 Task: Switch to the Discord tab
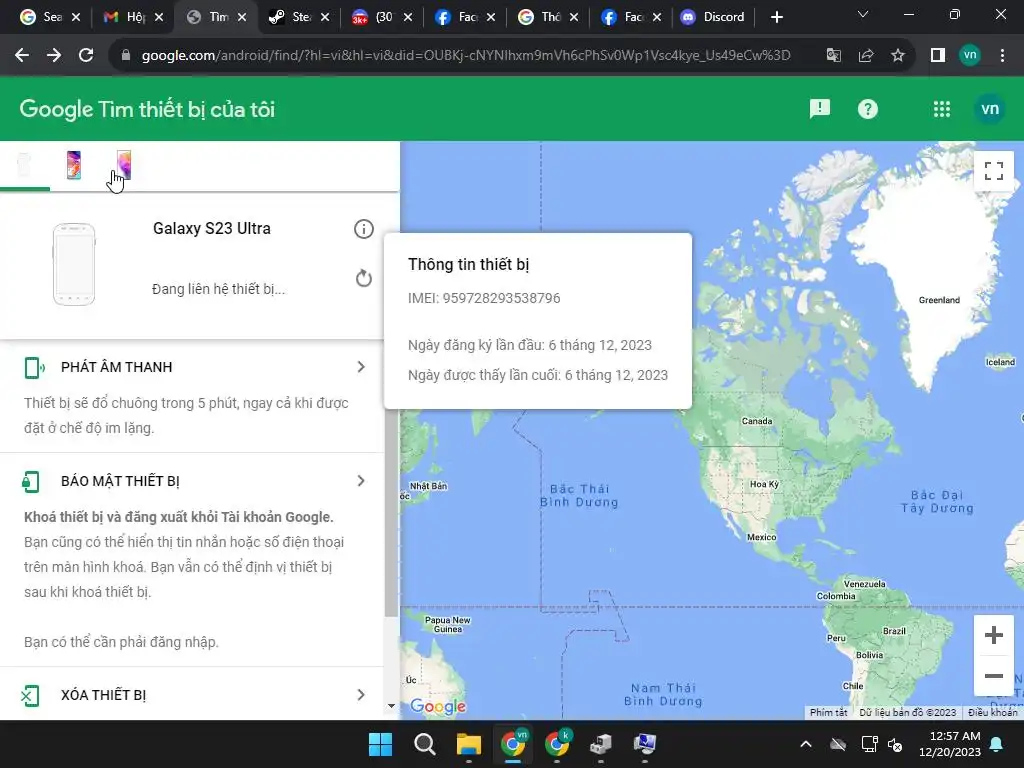[713, 17]
